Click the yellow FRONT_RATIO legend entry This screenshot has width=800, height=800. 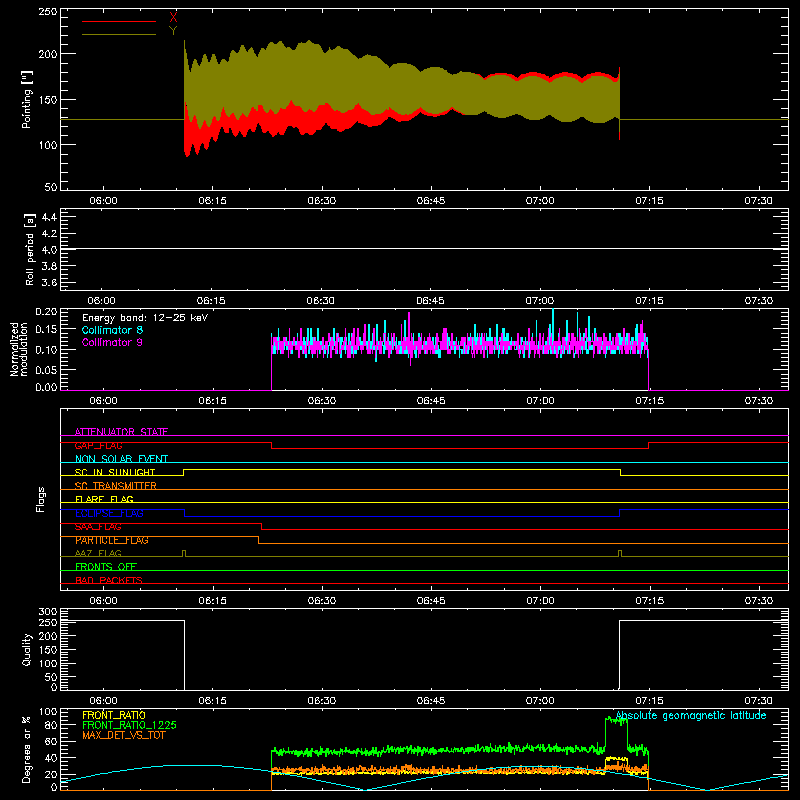point(114,715)
